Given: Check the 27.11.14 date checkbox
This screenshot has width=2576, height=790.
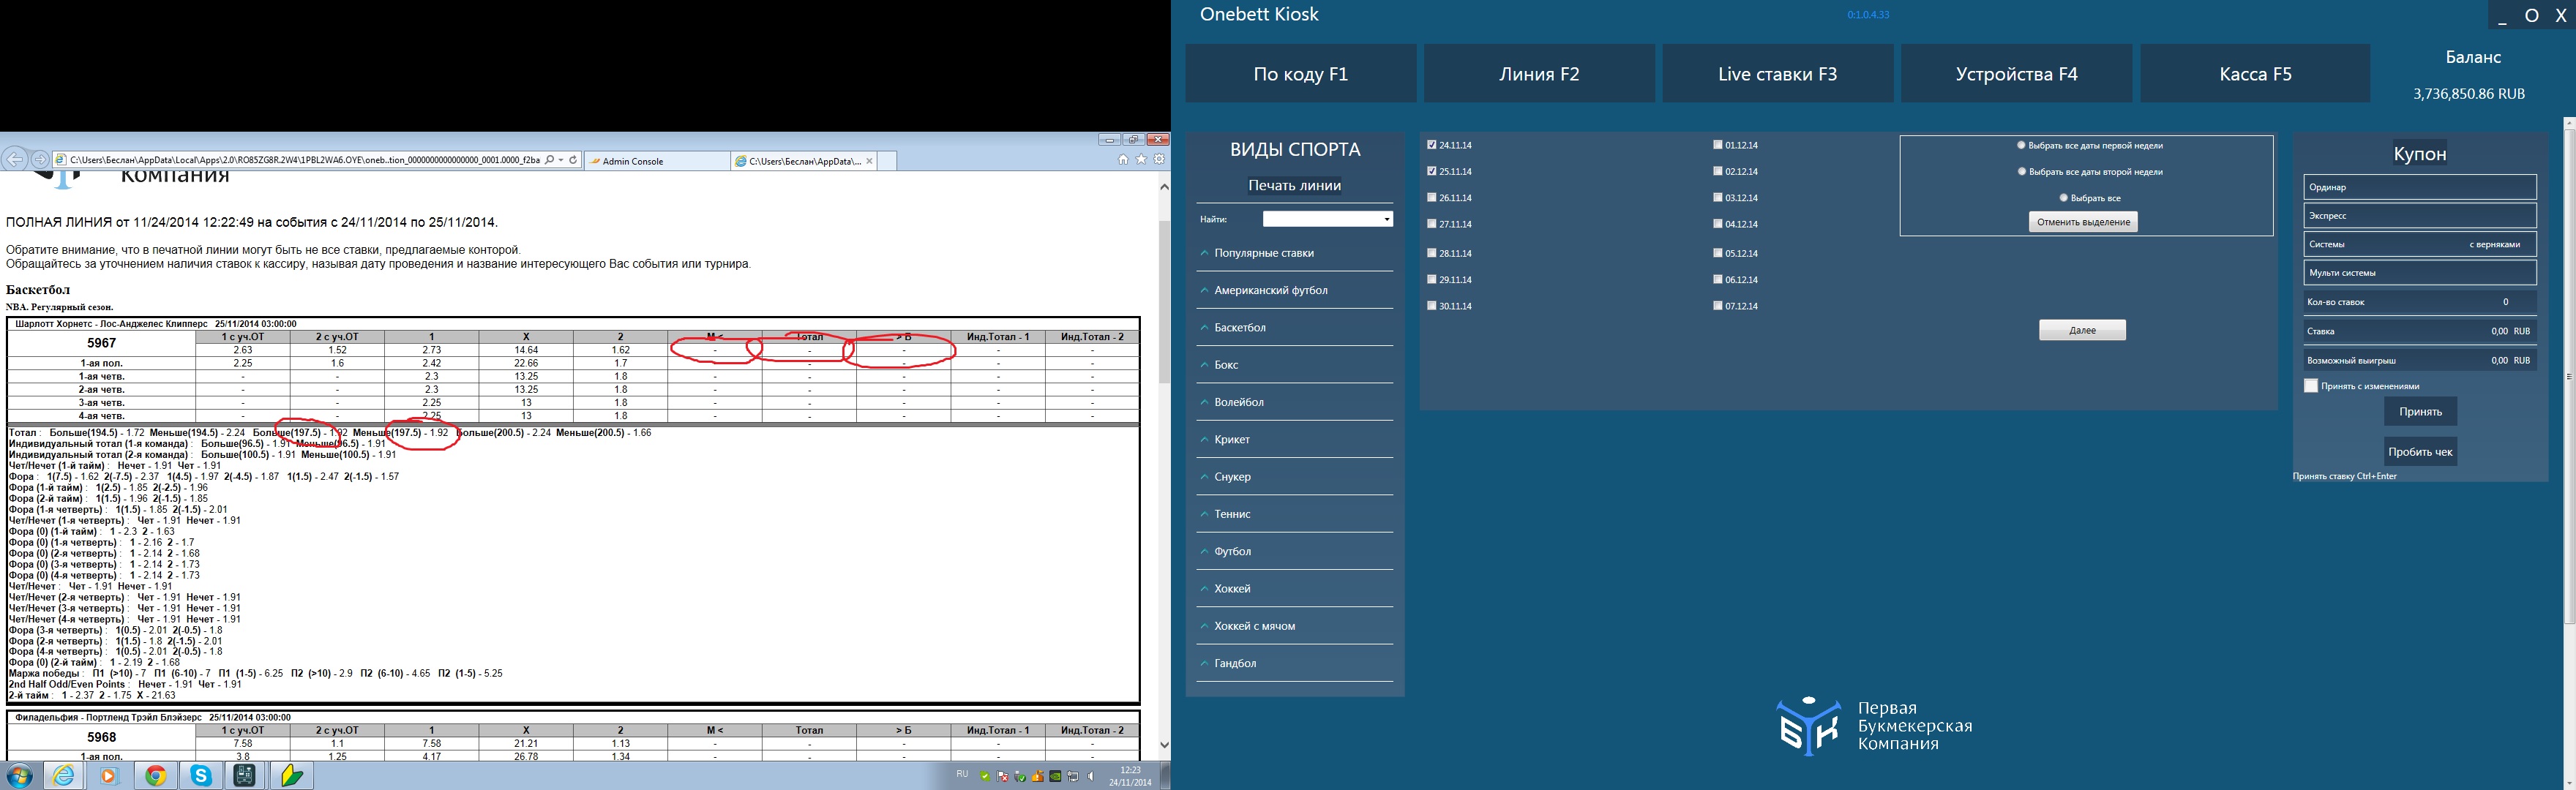Looking at the screenshot, I should (x=1432, y=224).
